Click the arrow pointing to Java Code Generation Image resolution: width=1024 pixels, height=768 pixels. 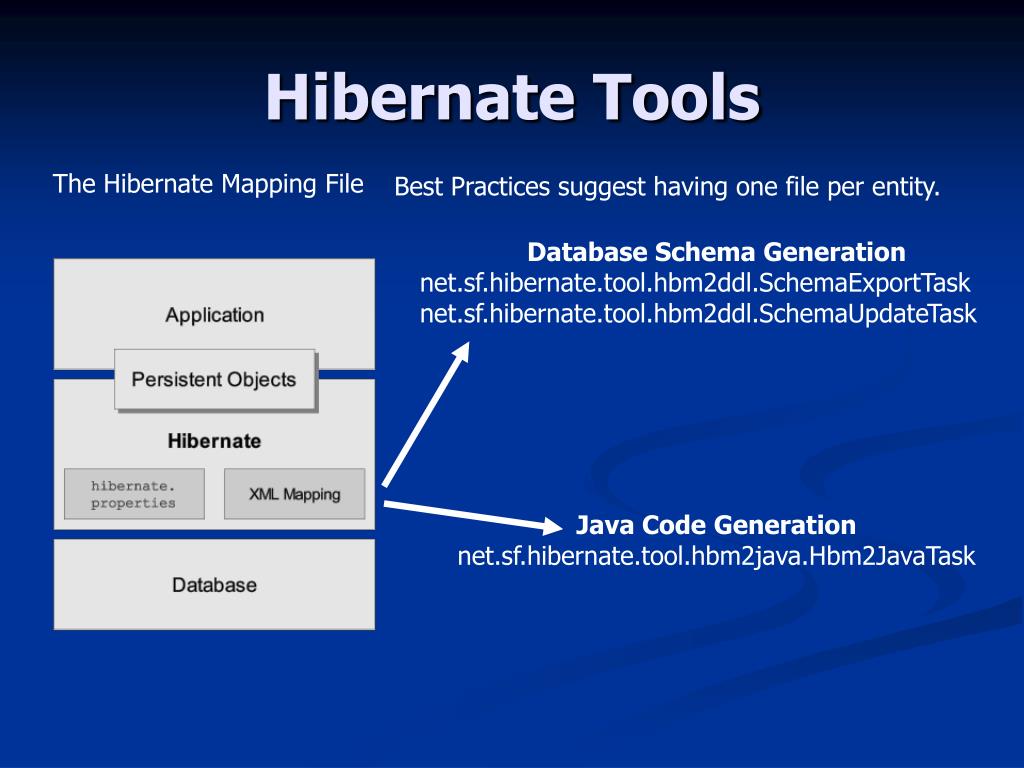tap(470, 514)
